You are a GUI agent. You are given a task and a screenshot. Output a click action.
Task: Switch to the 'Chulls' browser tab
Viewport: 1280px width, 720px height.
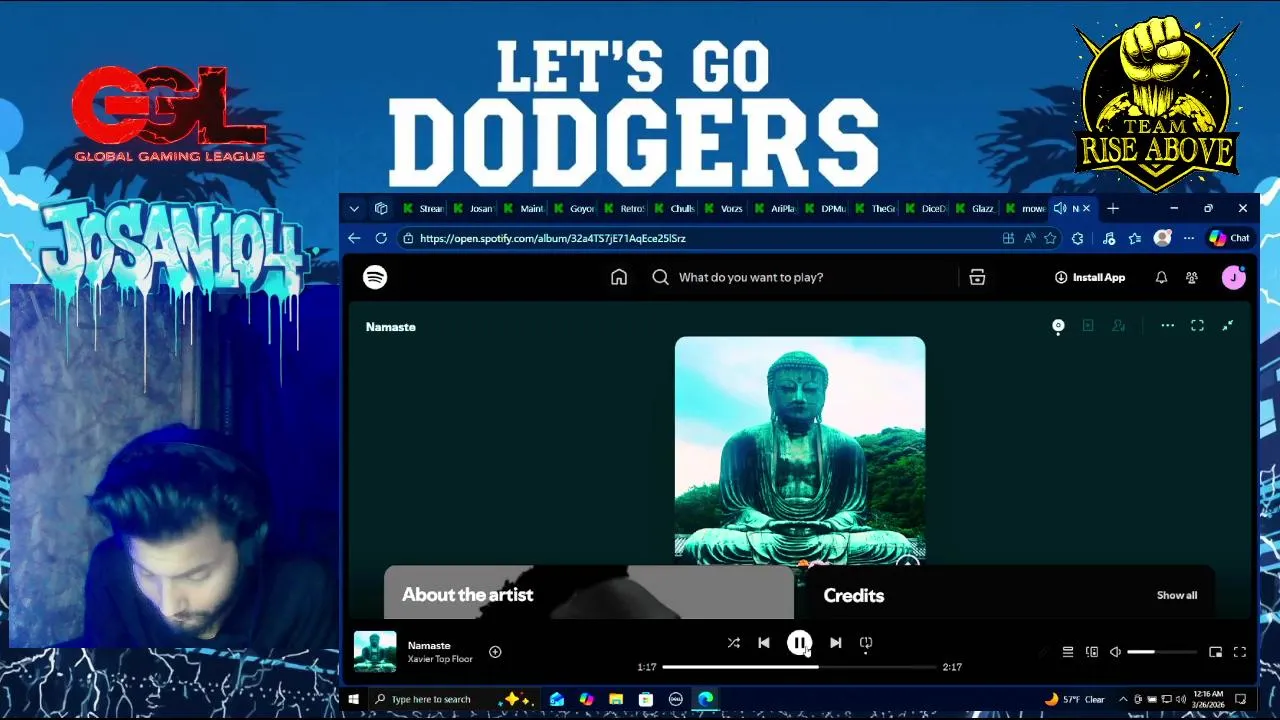tap(674, 209)
